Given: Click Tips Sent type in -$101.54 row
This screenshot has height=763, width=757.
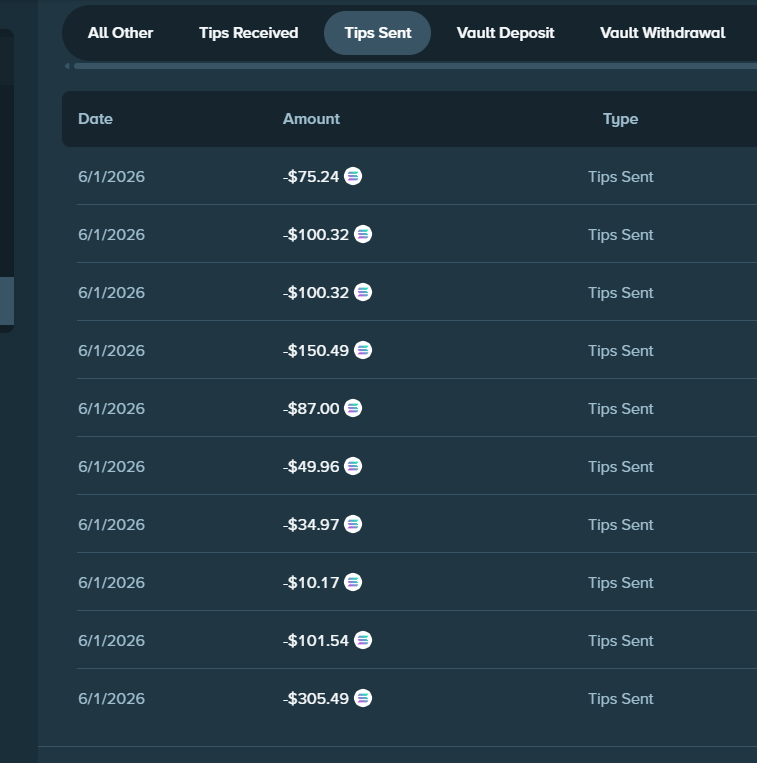Looking at the screenshot, I should tap(620, 641).
